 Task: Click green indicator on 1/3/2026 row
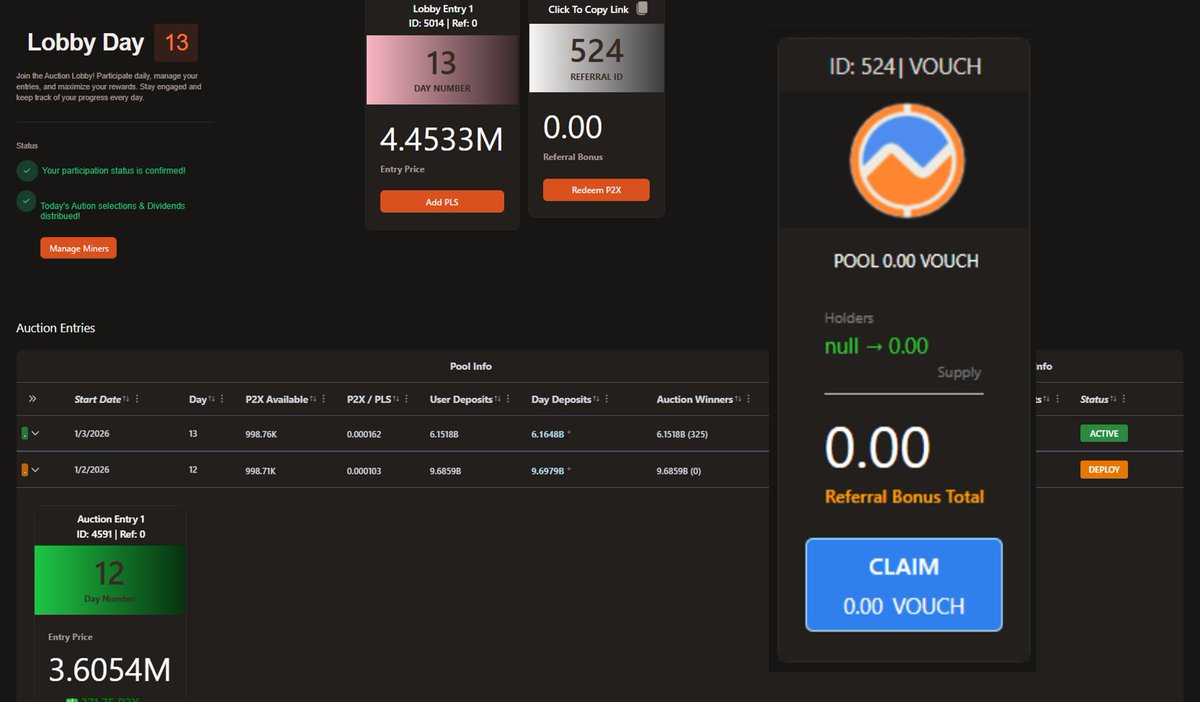[x=25, y=433]
